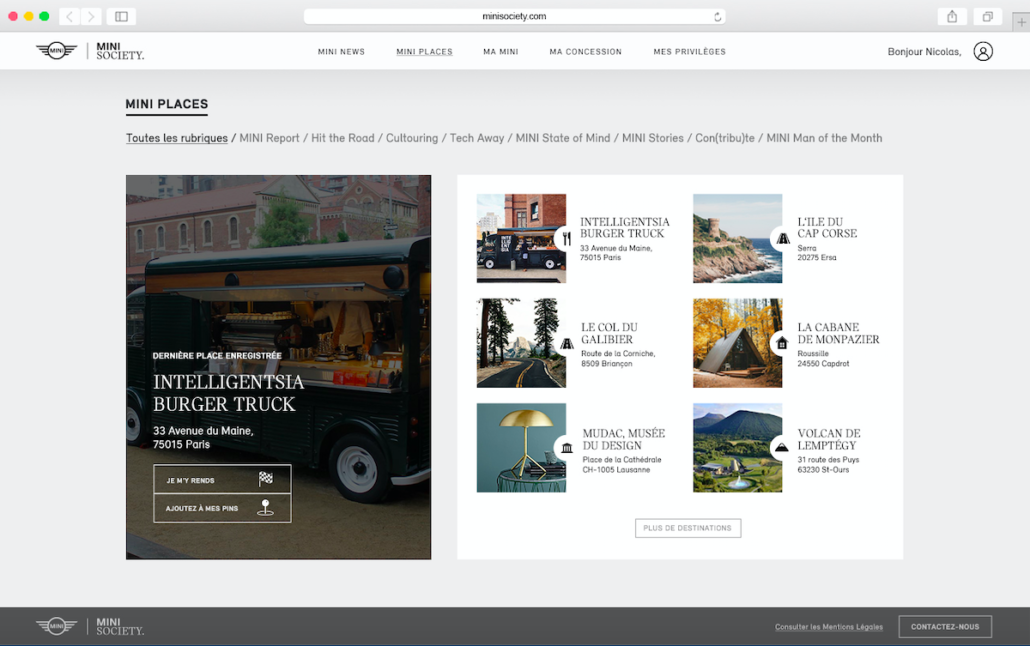Filter by MINI Stories
1030x646 pixels.
point(653,138)
